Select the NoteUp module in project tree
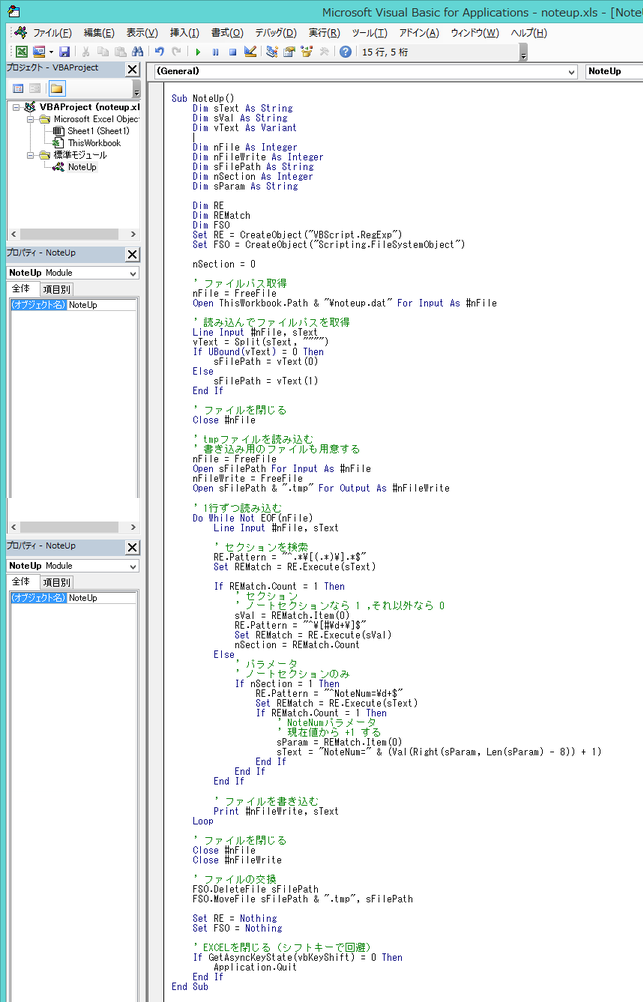The width and height of the screenshot is (643, 1002). coord(82,167)
